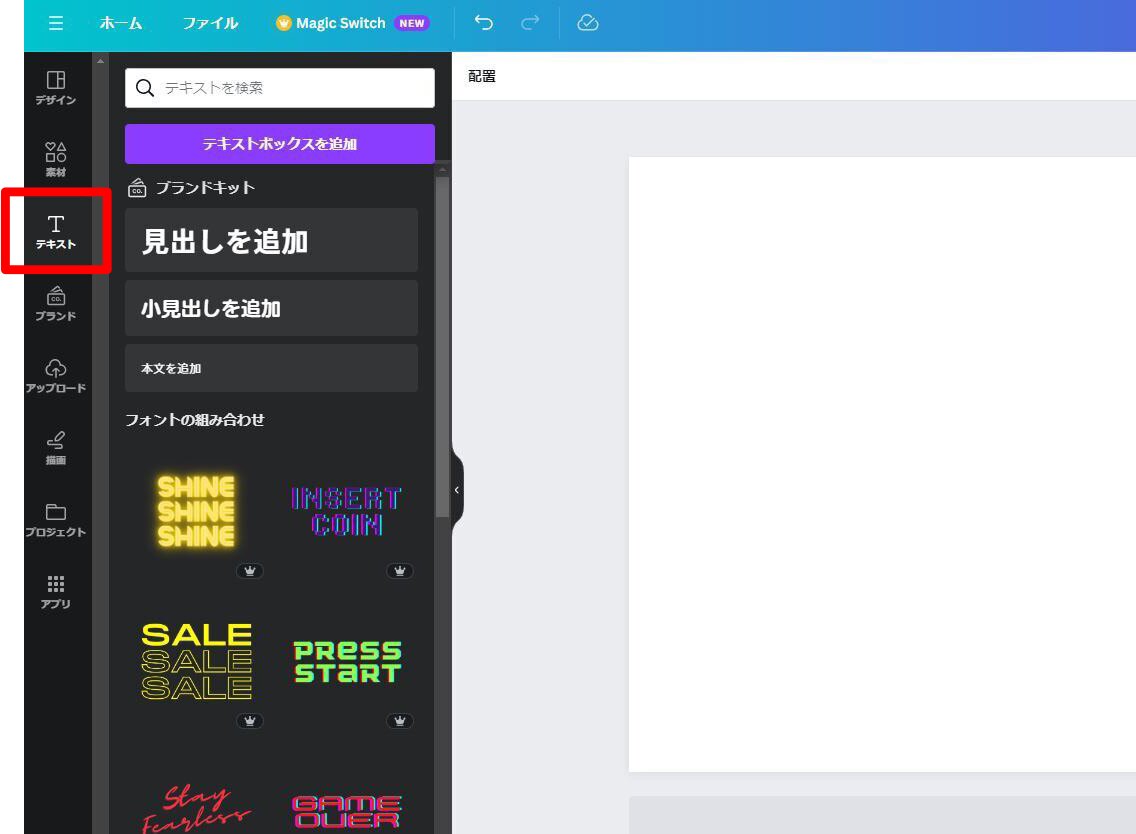This screenshot has height=834, width=1136.
Task: Open the アップロード sidebar tab
Action: [56, 375]
